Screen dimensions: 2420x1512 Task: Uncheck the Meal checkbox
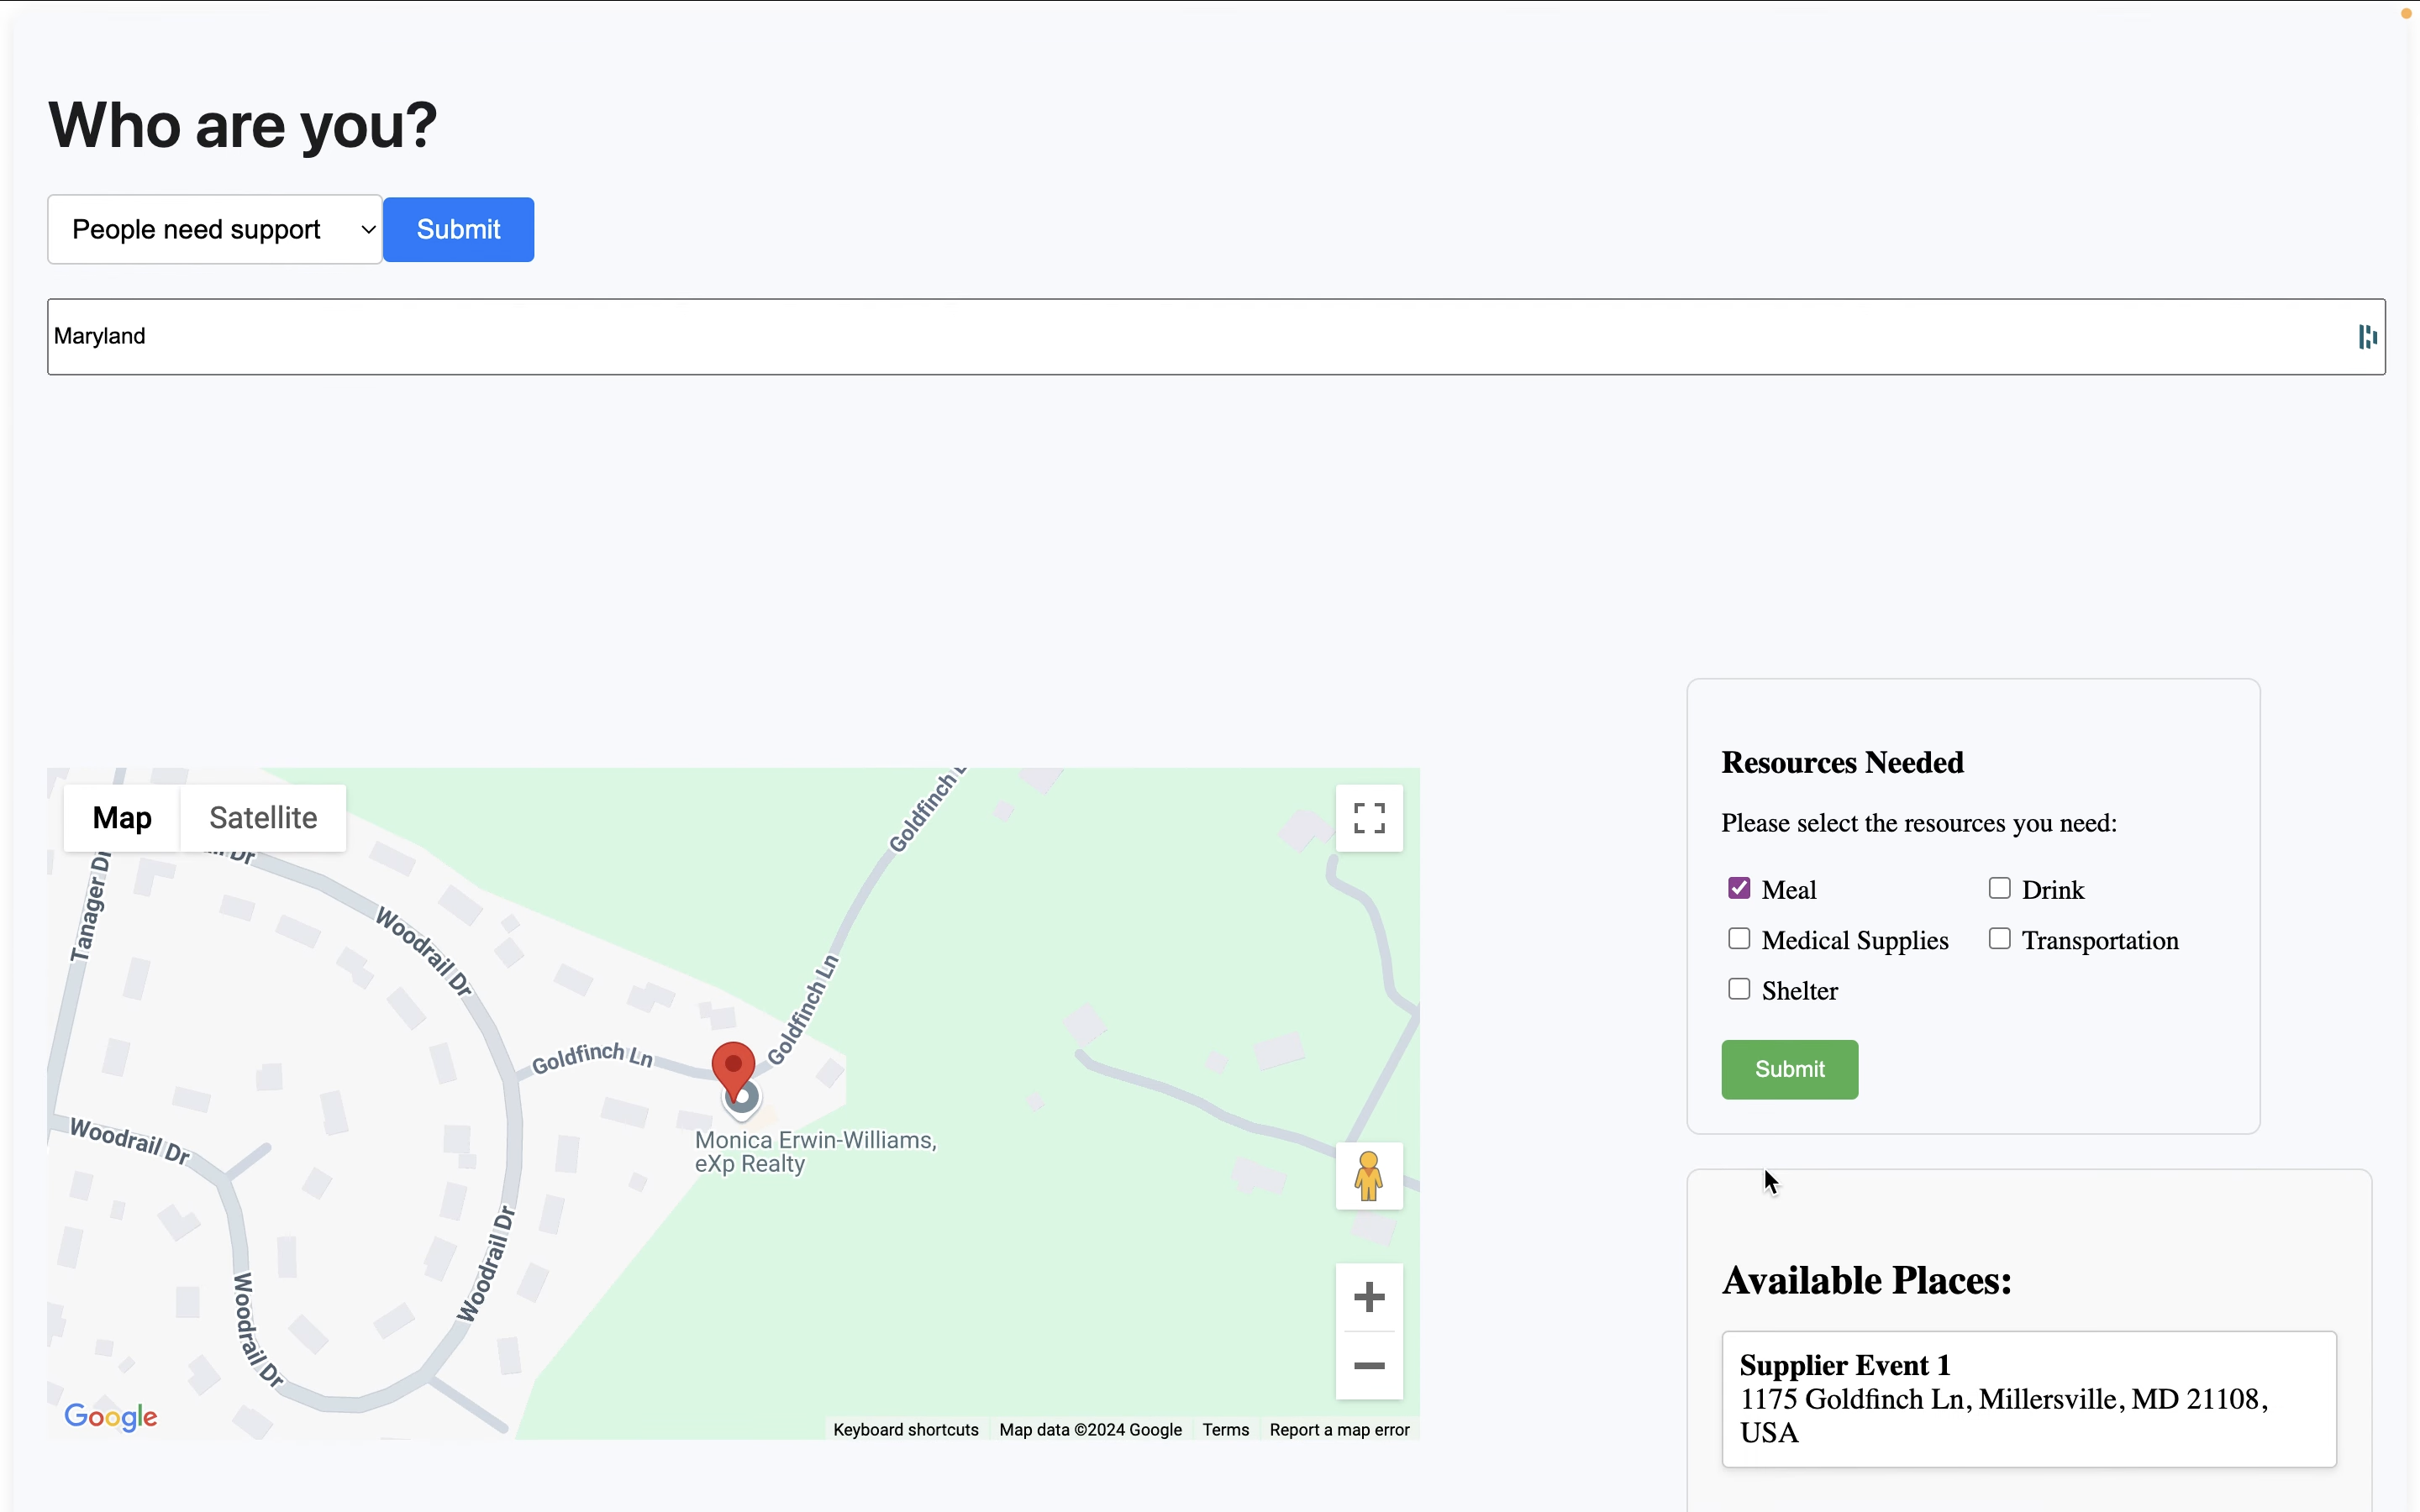[1739, 888]
